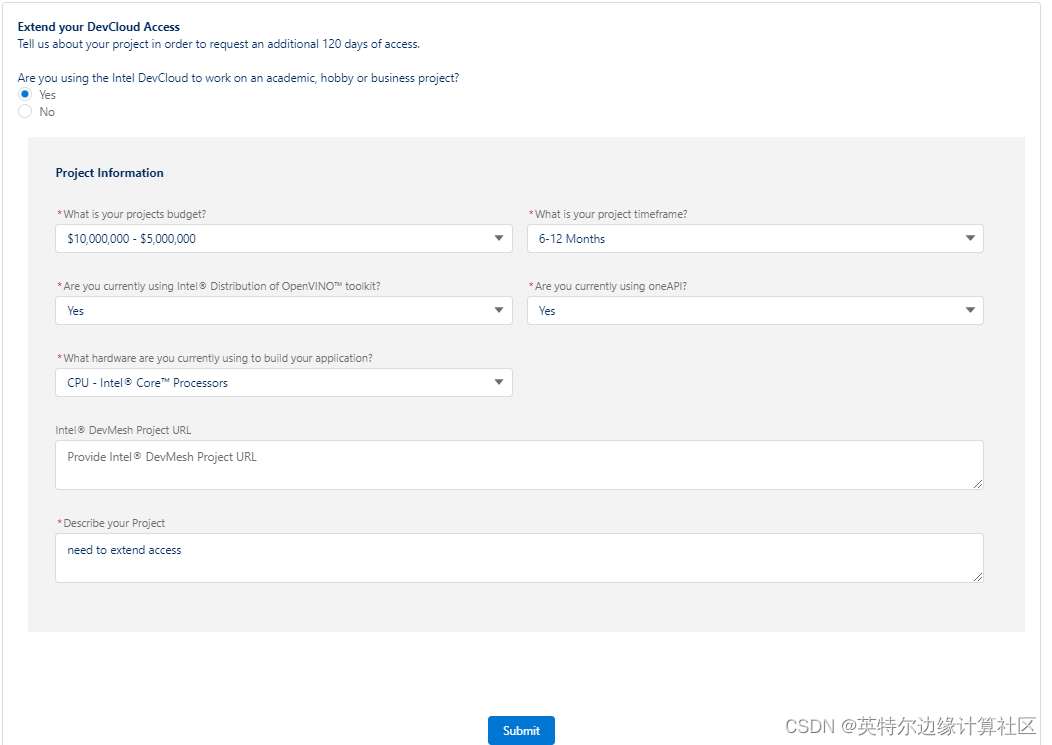Click the hardware selection dropdown arrow
The width and height of the screenshot is (1052, 745).
pos(498,382)
